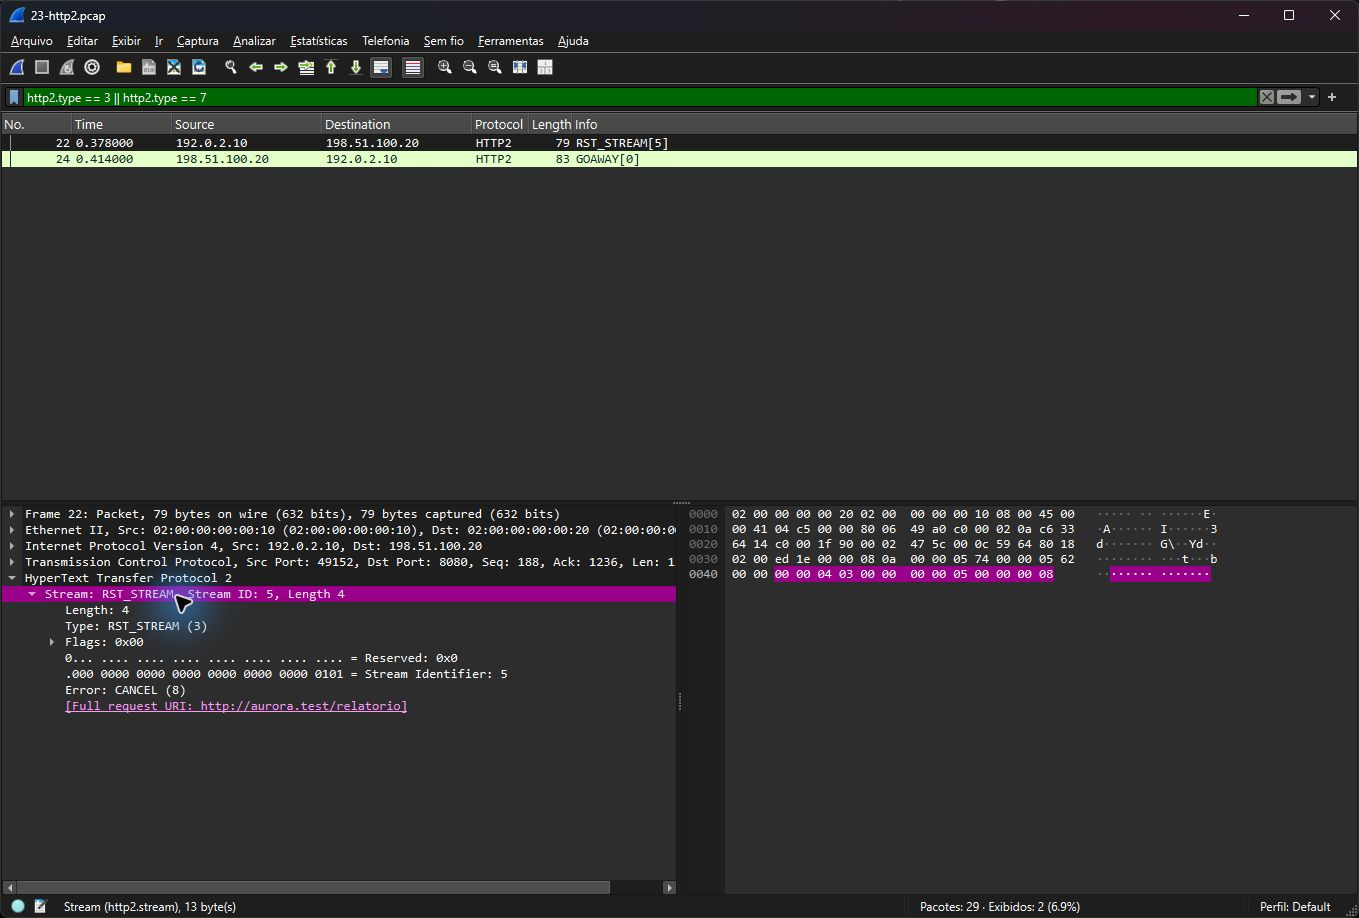1359x918 pixels.
Task: Expand the Frame 22 tree row
Action: click(12, 514)
